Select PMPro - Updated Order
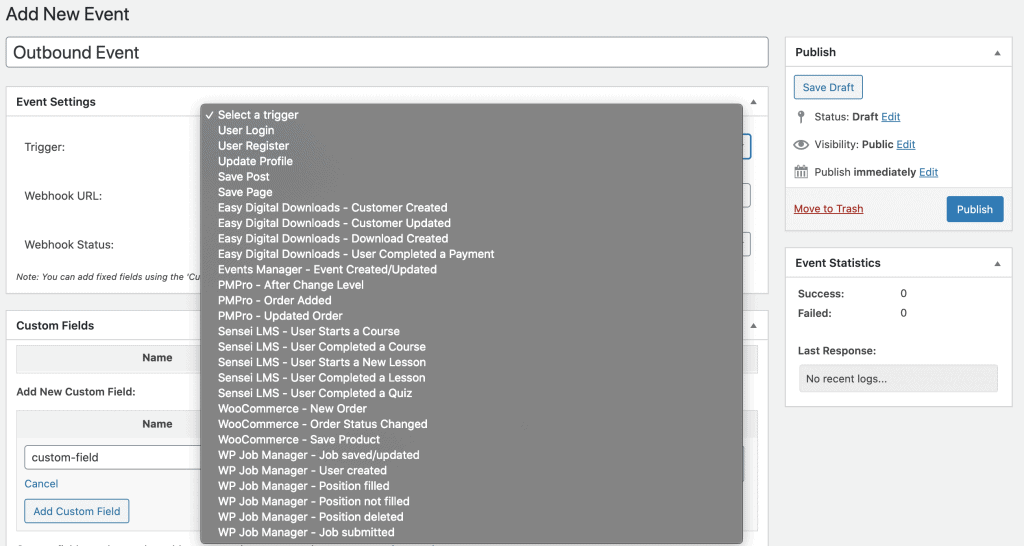 coord(471,316)
